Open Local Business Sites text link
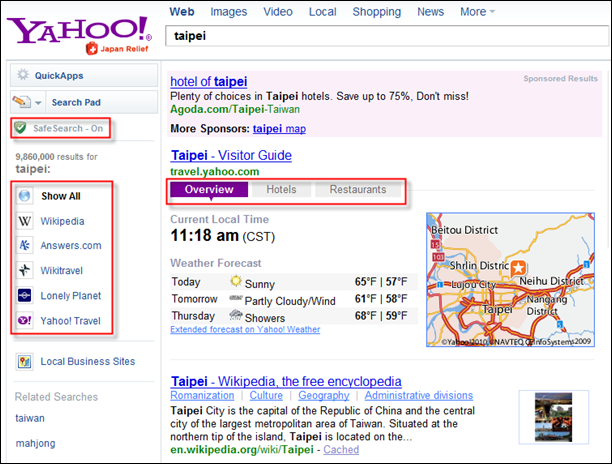Screen dimensions: 612x464 (x=88, y=361)
